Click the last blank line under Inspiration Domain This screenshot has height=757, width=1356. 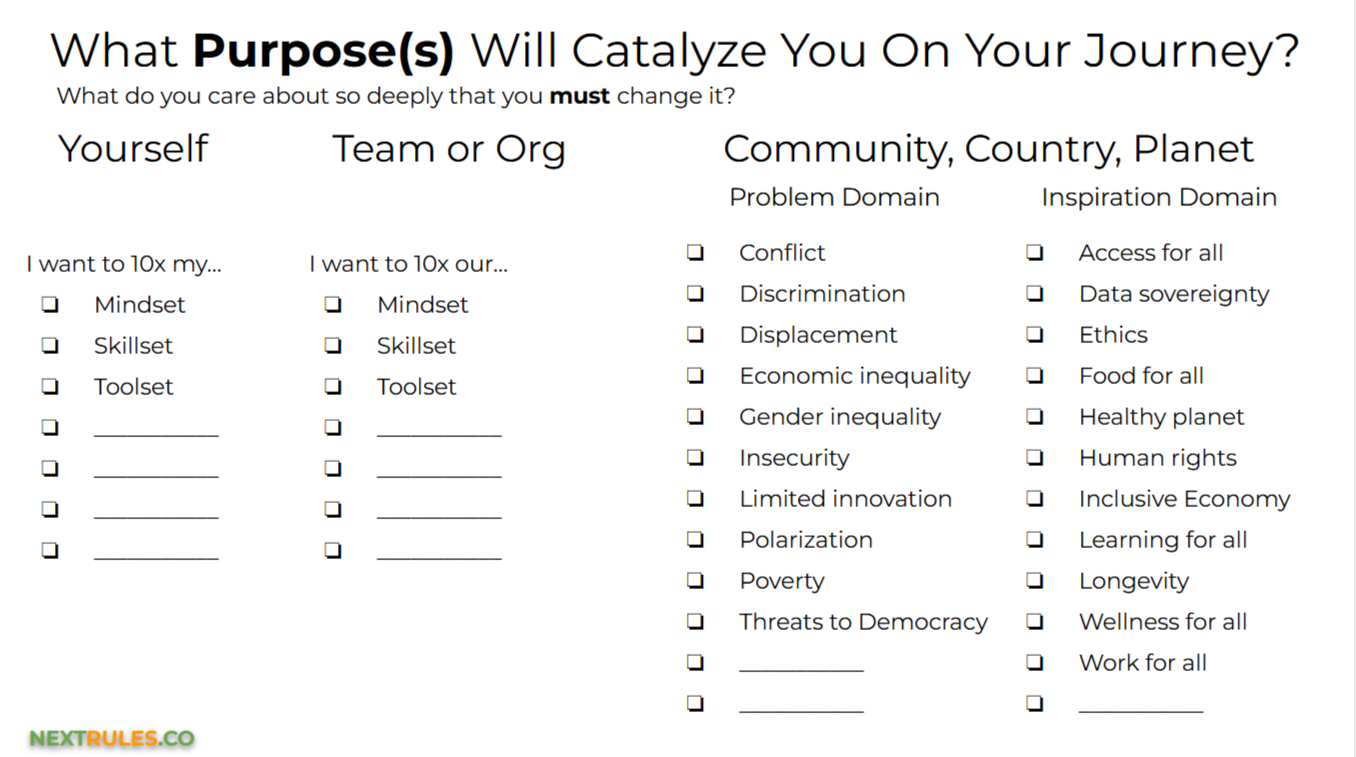click(x=1140, y=705)
